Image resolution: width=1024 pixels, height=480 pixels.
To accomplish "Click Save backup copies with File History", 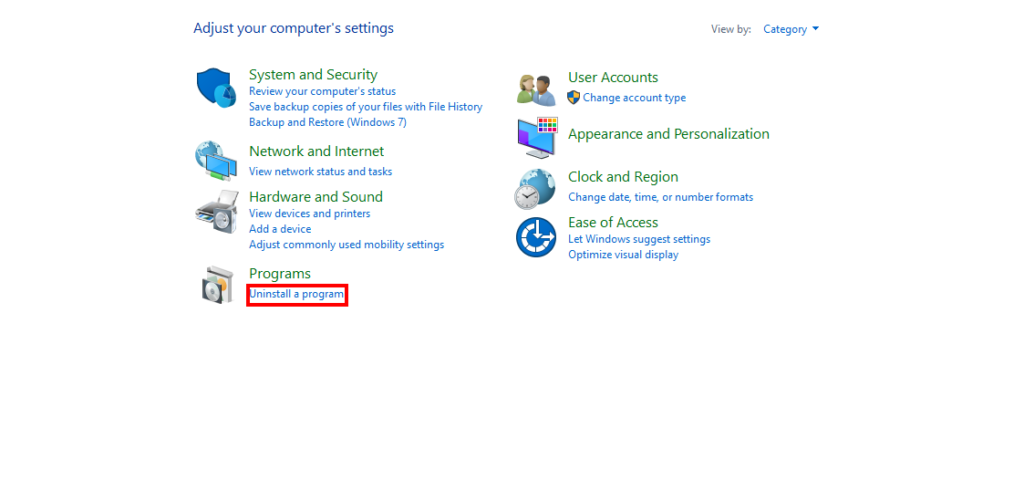I will click(365, 106).
